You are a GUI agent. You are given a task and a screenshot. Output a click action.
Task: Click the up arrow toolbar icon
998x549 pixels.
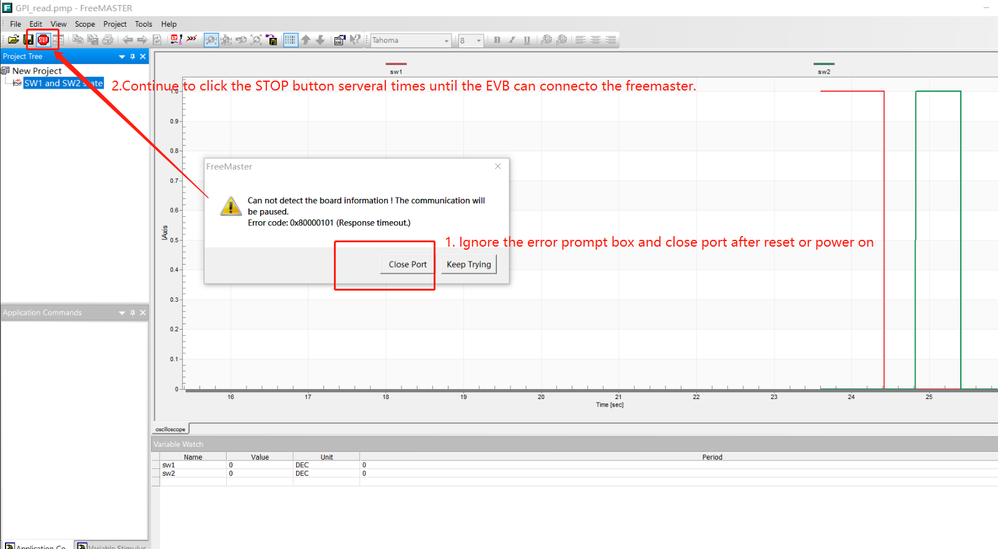pyautogui.click(x=306, y=39)
